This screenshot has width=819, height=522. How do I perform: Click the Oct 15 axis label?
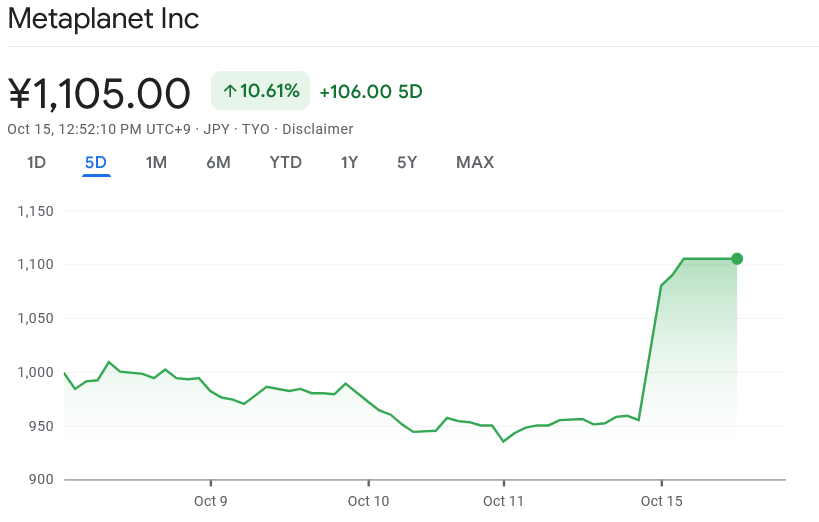[661, 501]
